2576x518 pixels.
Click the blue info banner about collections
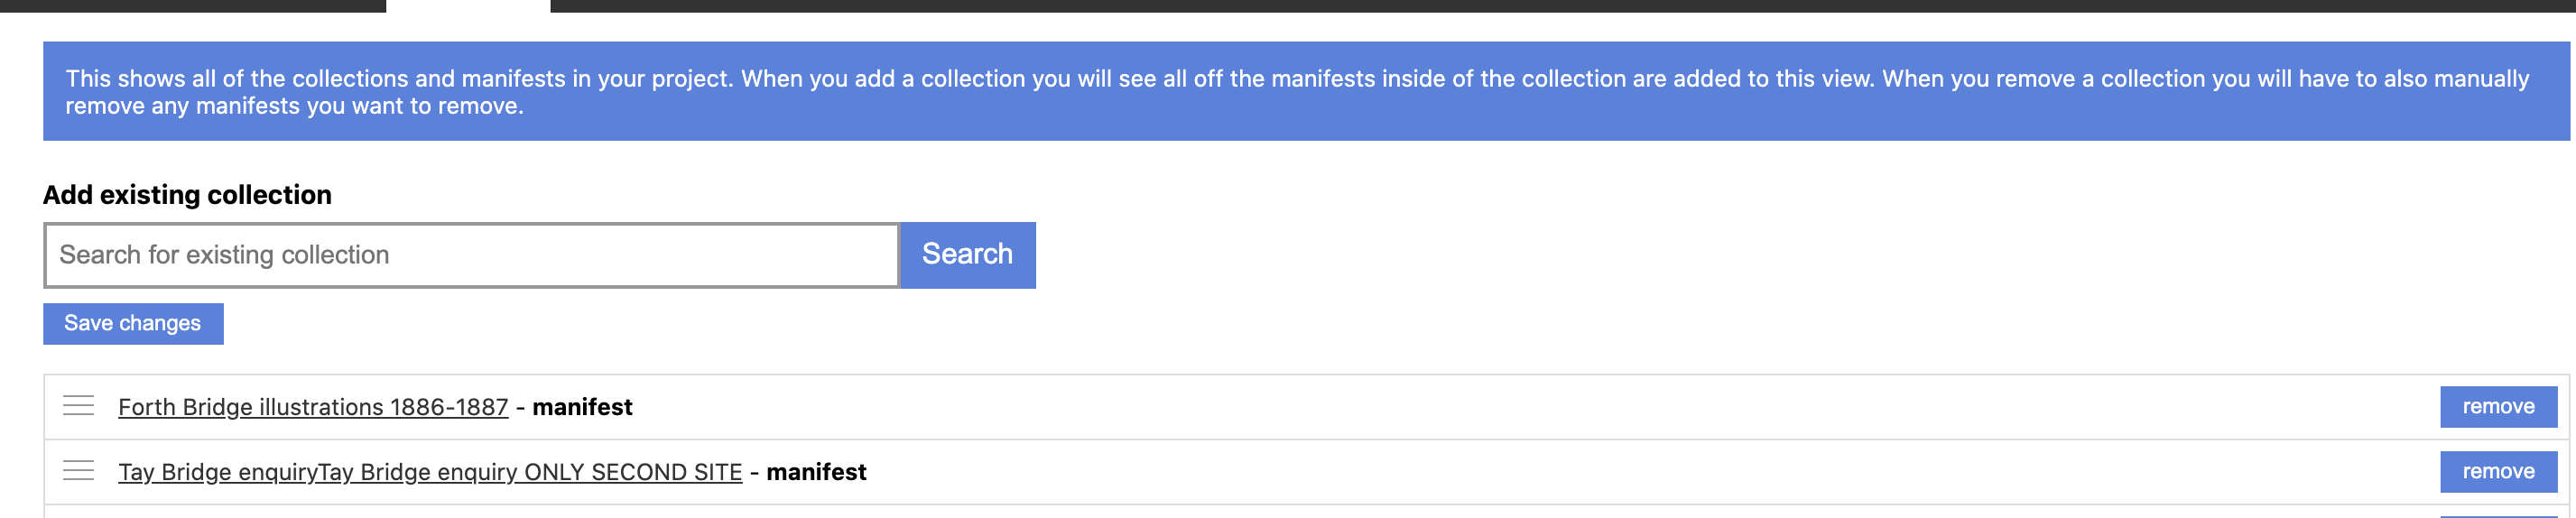point(1306,91)
